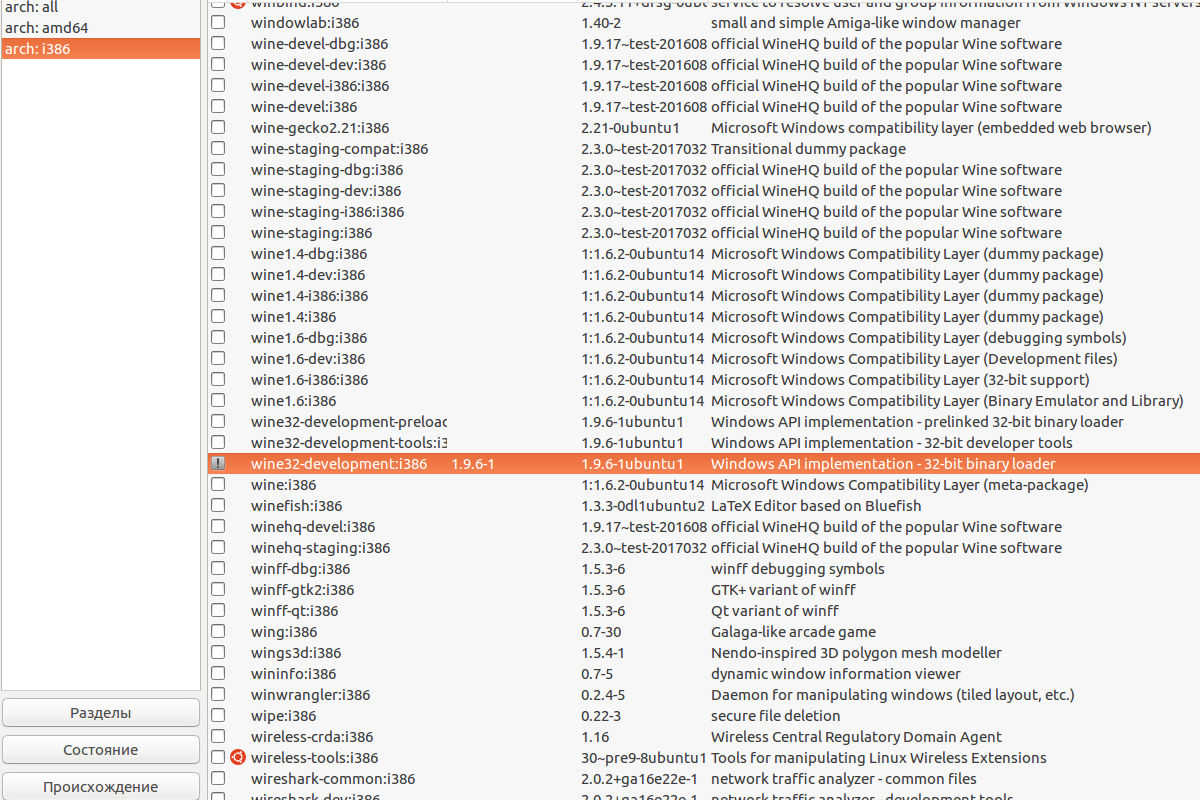Select package wine-staging-dev:i386
The width and height of the screenshot is (1200, 800).
tap(326, 190)
